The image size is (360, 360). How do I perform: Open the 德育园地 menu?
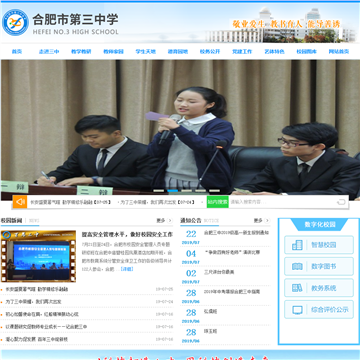click(178, 52)
